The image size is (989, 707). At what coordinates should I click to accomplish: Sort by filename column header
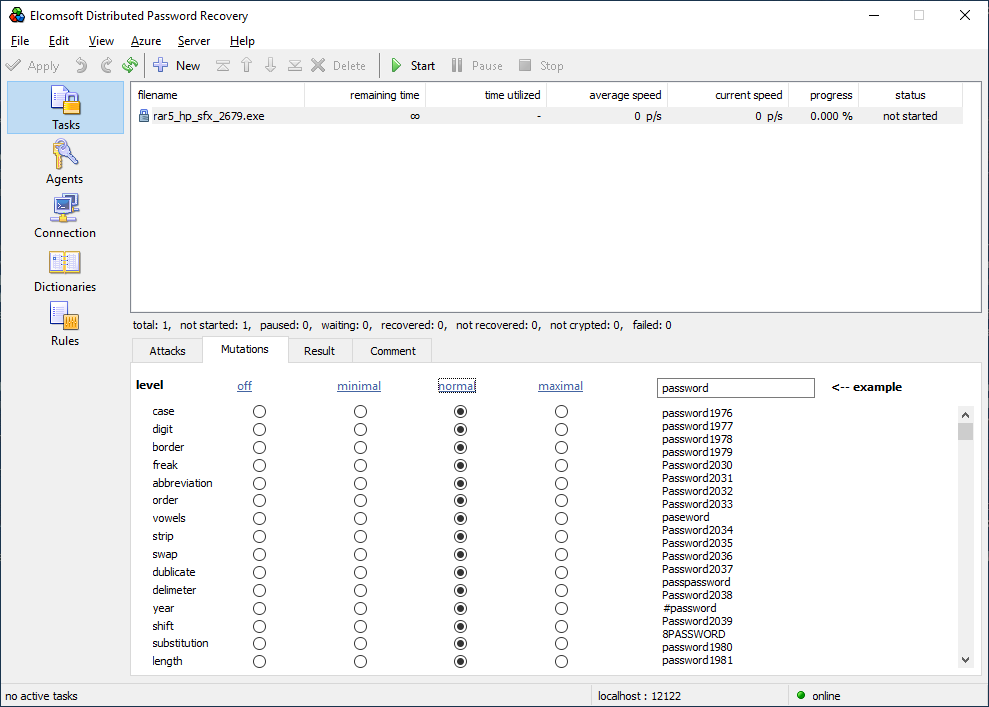[218, 95]
